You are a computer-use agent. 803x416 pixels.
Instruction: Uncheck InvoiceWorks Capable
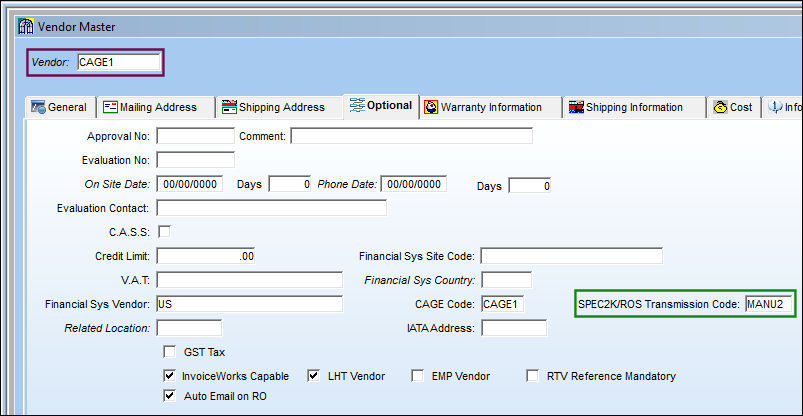(169, 376)
